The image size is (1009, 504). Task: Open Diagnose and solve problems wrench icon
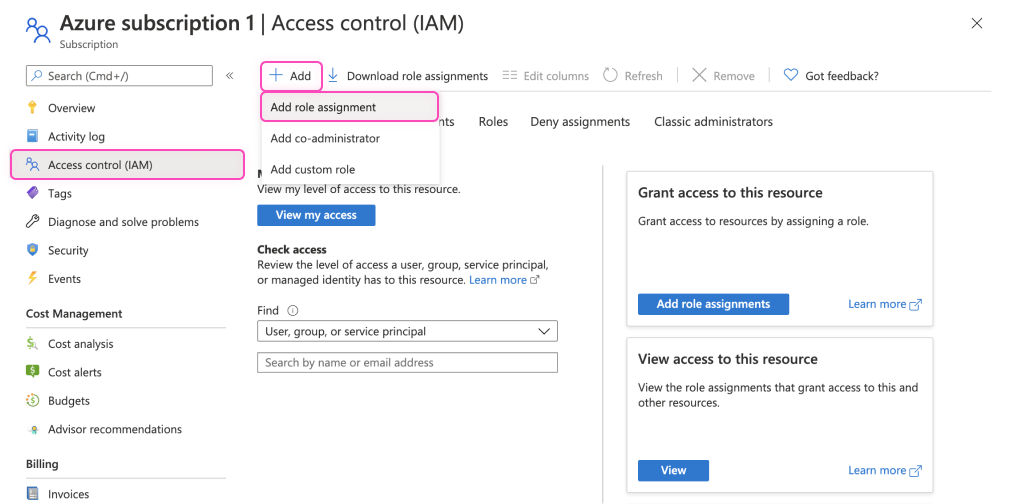pyautogui.click(x=33, y=222)
